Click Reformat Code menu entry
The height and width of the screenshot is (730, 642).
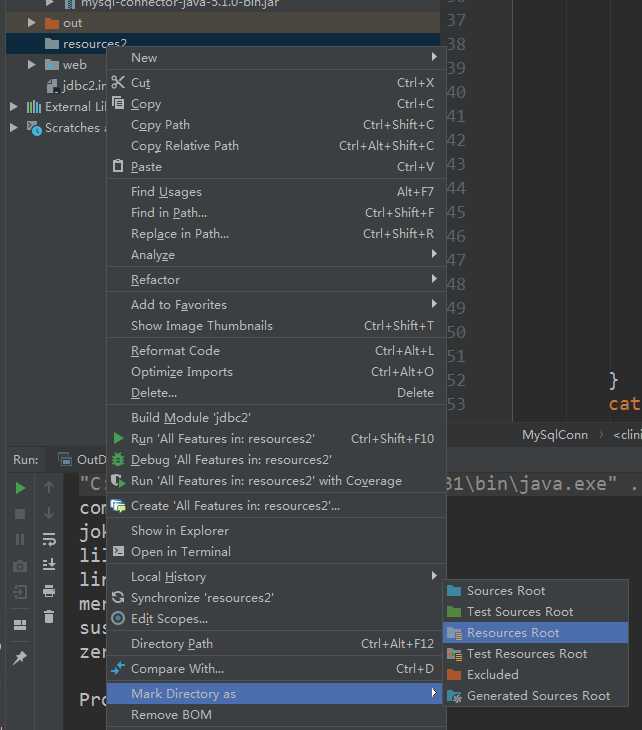tap(275, 351)
